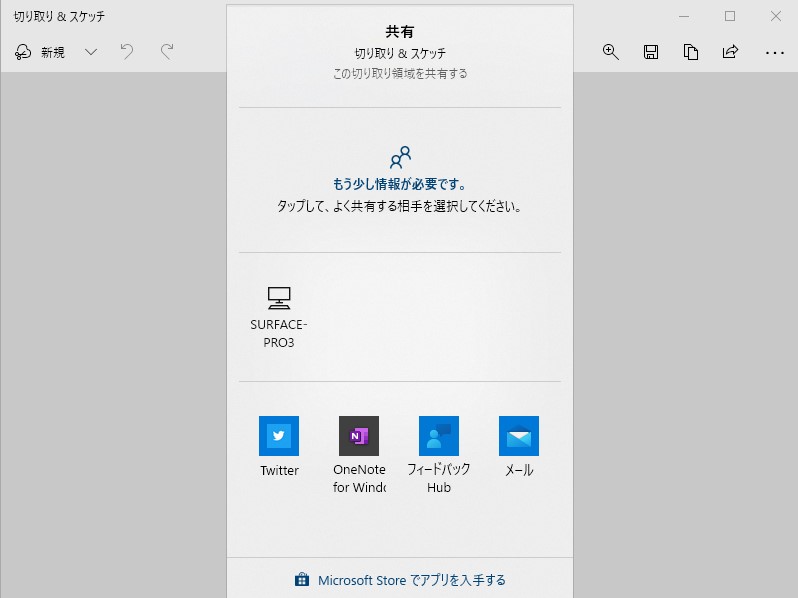Image resolution: width=798 pixels, height=598 pixels.
Task: Share to nearby device SURFACE-PRO3
Action: click(279, 318)
